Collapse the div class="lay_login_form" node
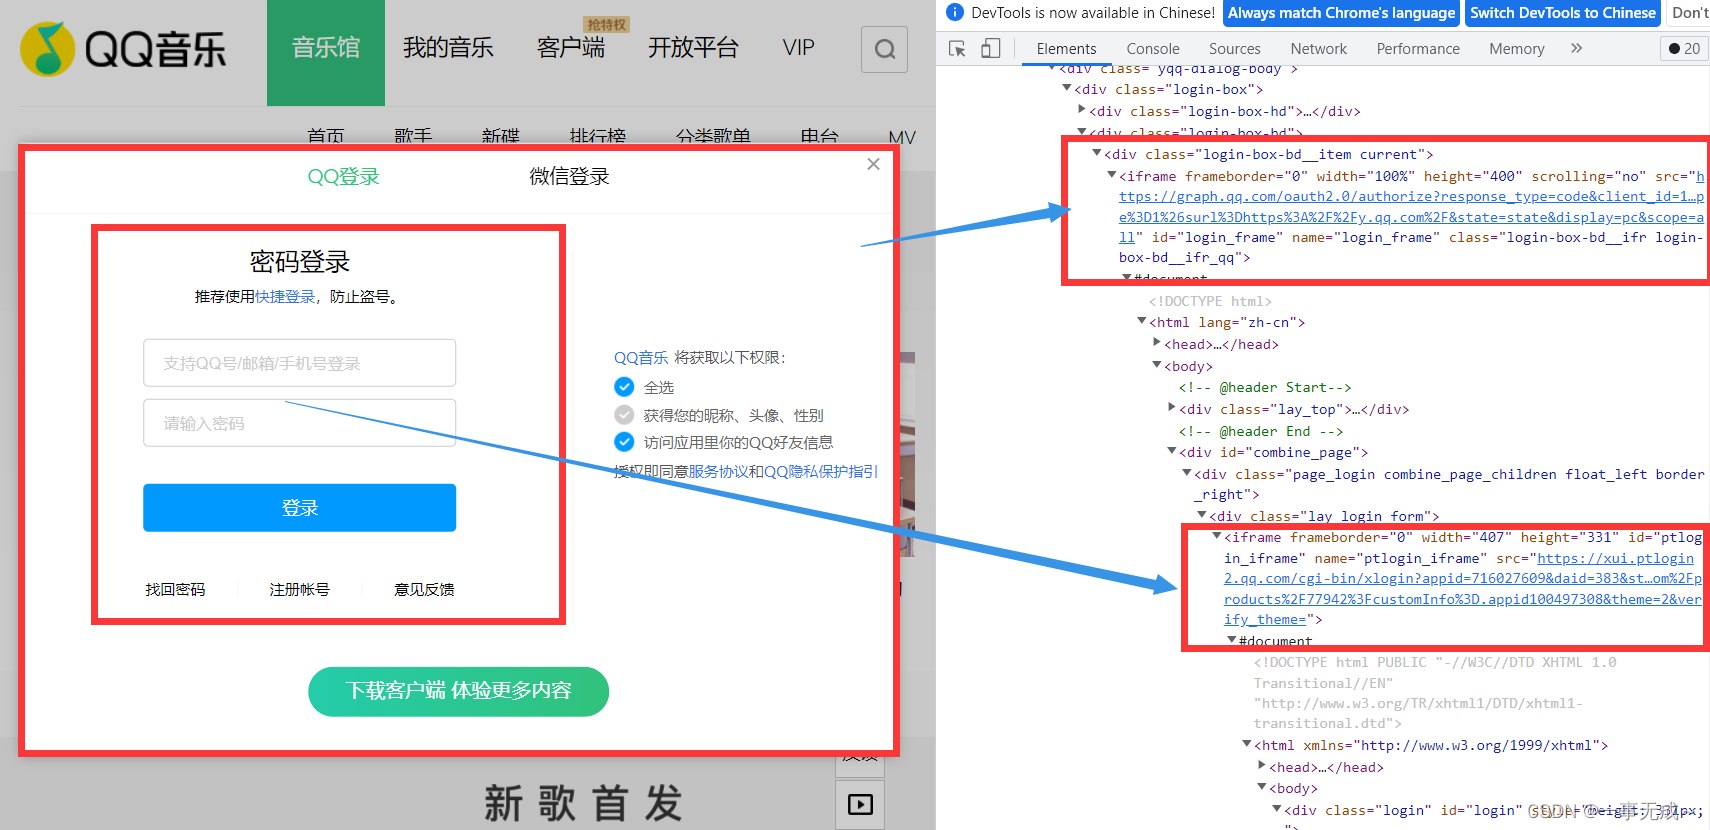The height and width of the screenshot is (830, 1710). 1201,516
